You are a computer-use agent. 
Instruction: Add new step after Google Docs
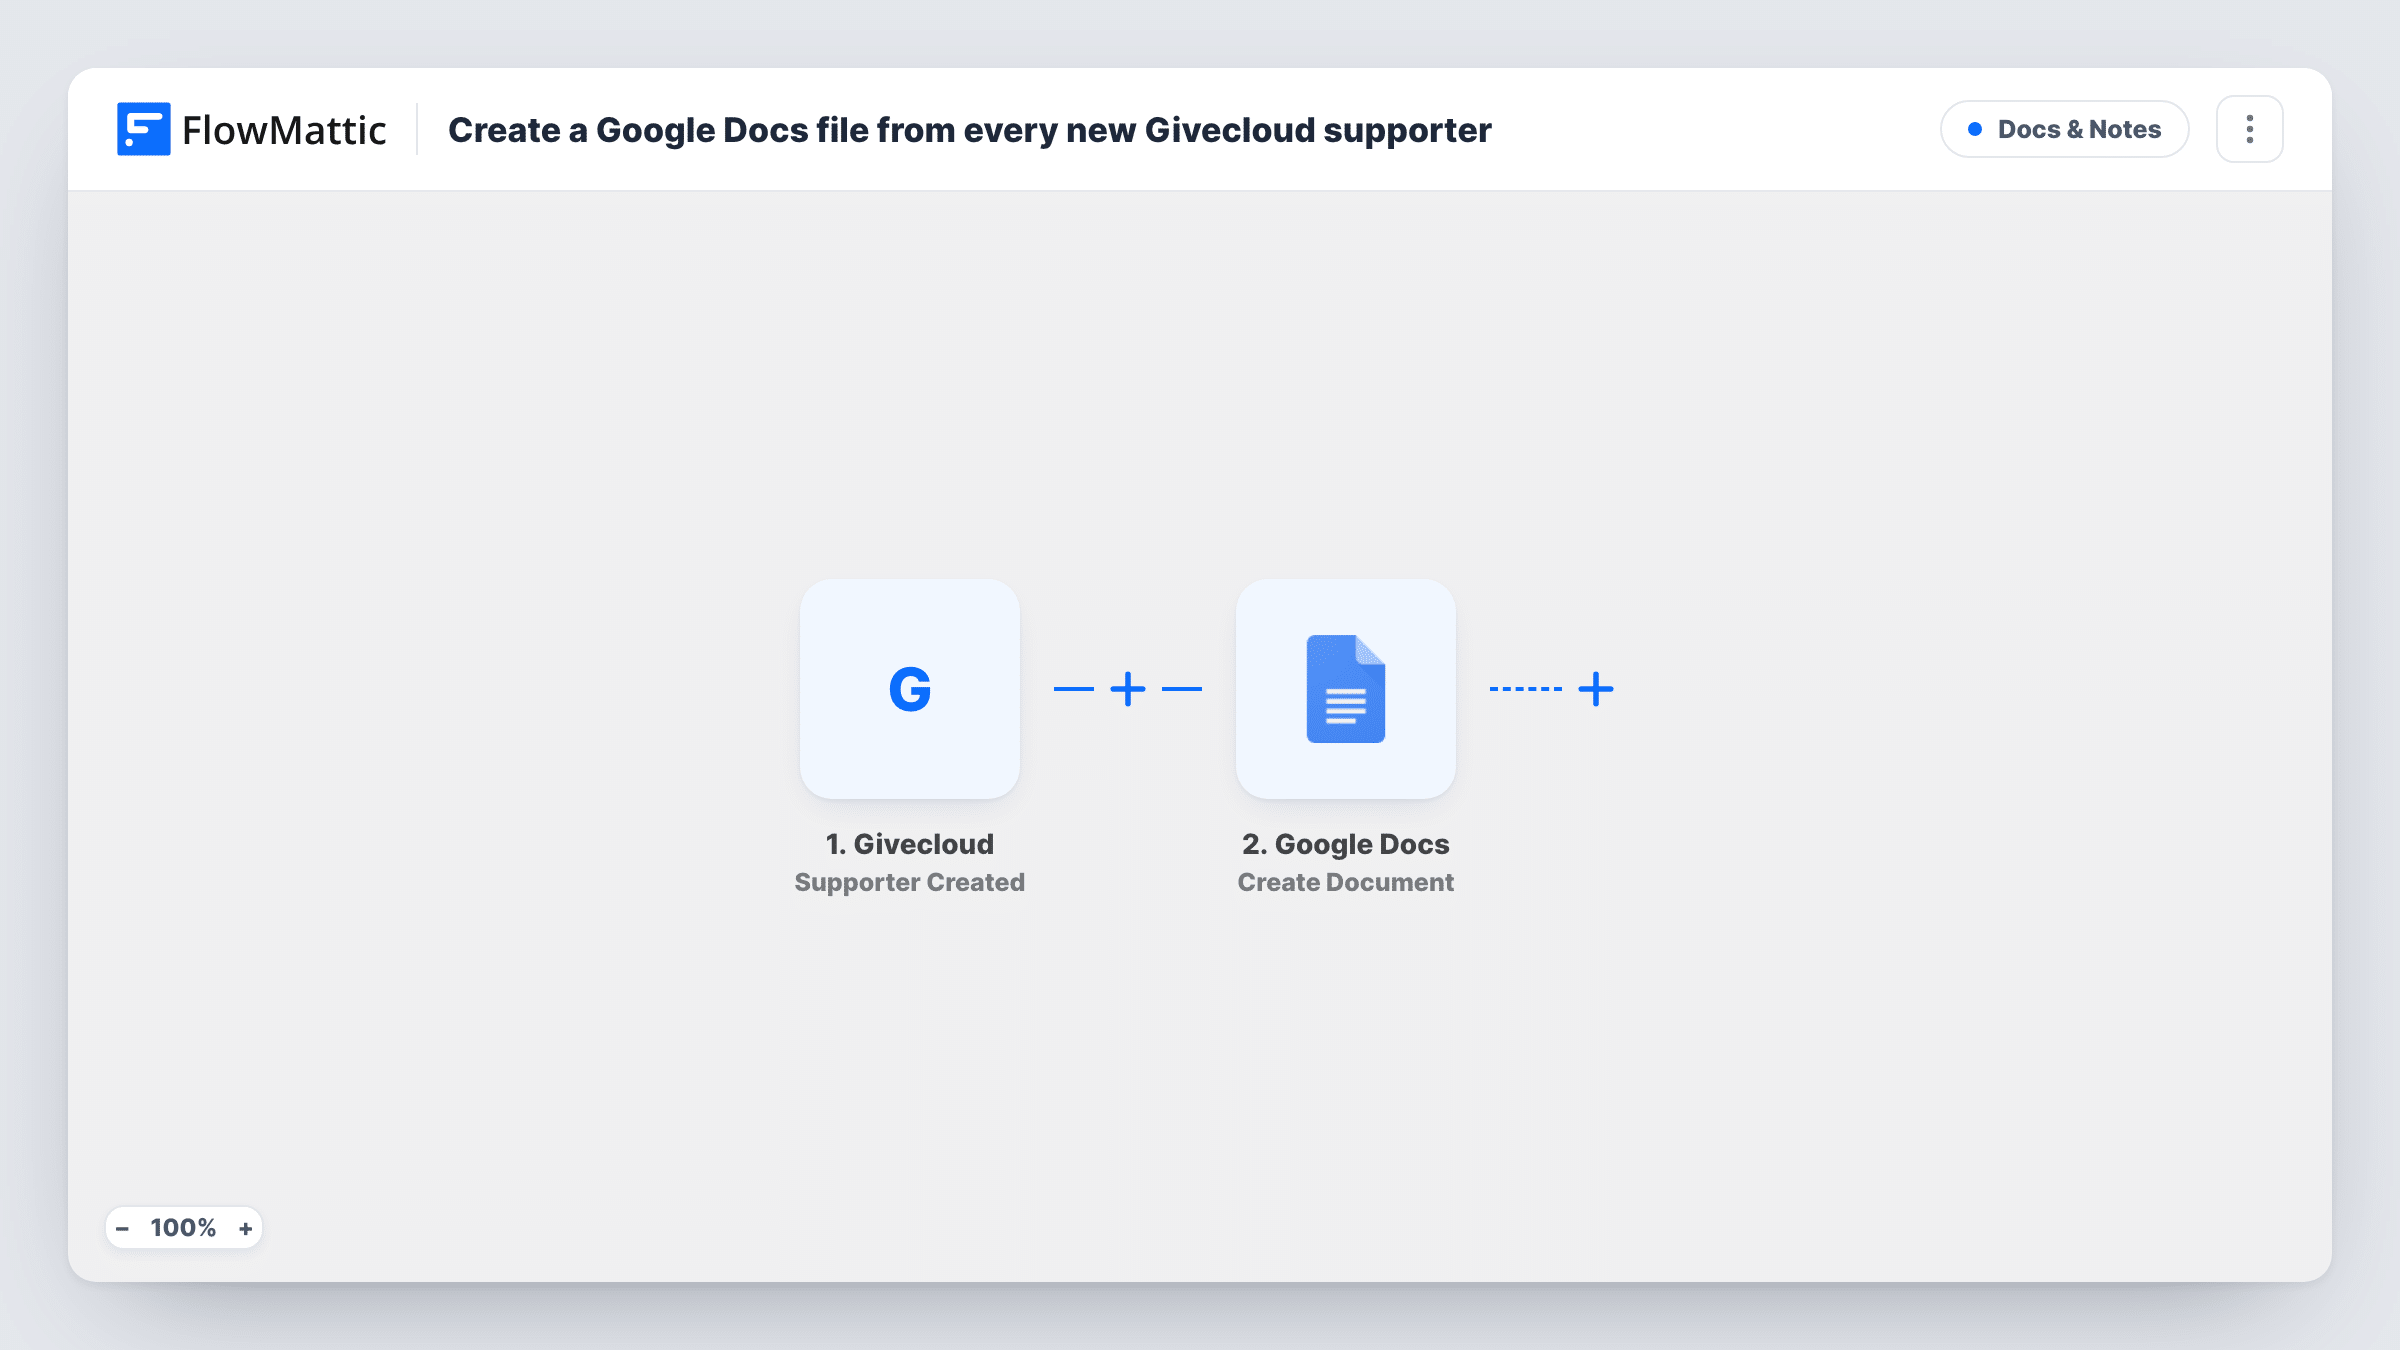[1596, 689]
